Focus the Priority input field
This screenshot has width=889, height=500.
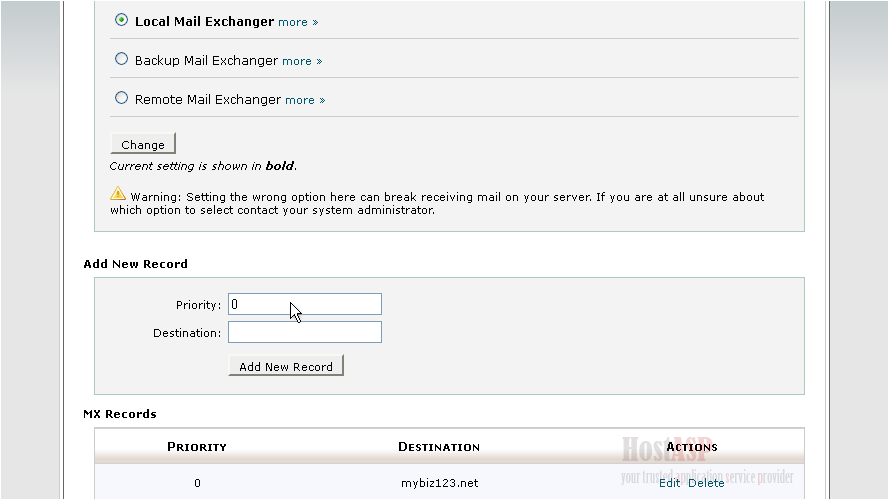pos(304,304)
